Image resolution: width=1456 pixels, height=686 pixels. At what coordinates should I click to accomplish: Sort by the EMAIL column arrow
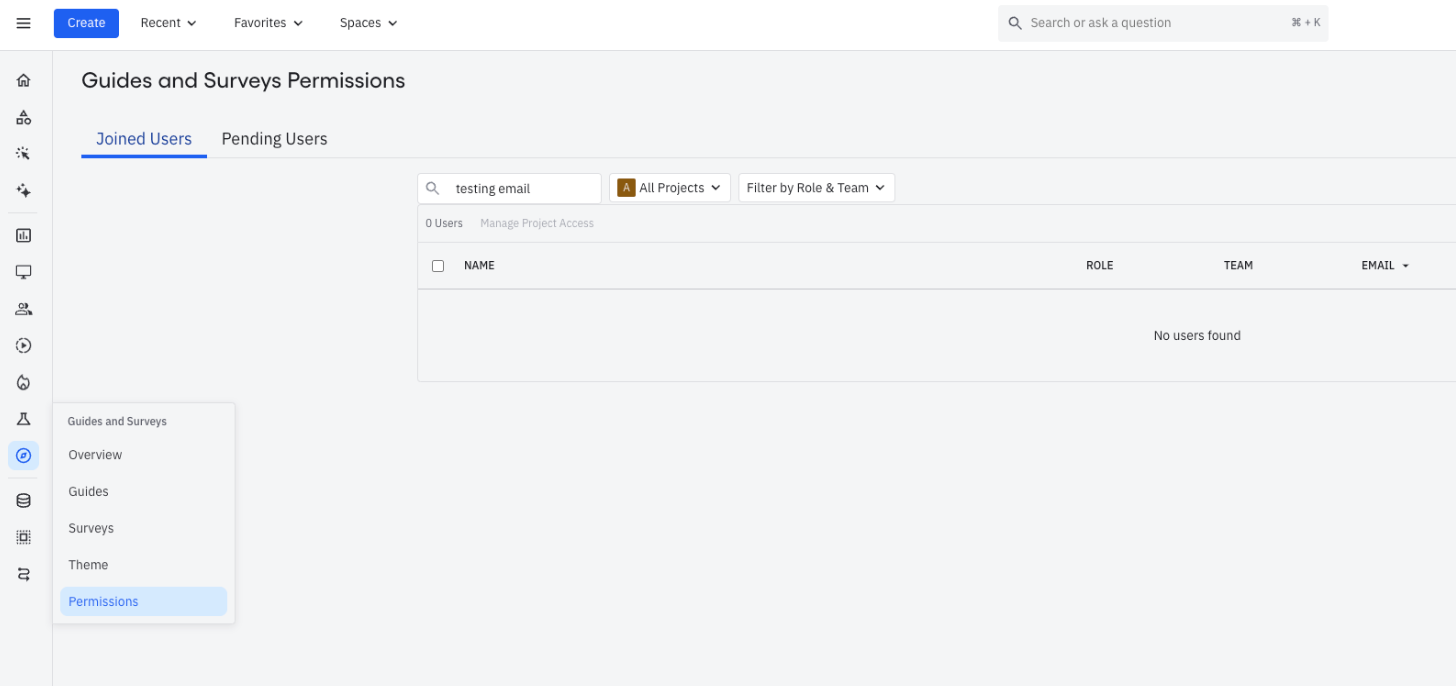pyautogui.click(x=1406, y=266)
